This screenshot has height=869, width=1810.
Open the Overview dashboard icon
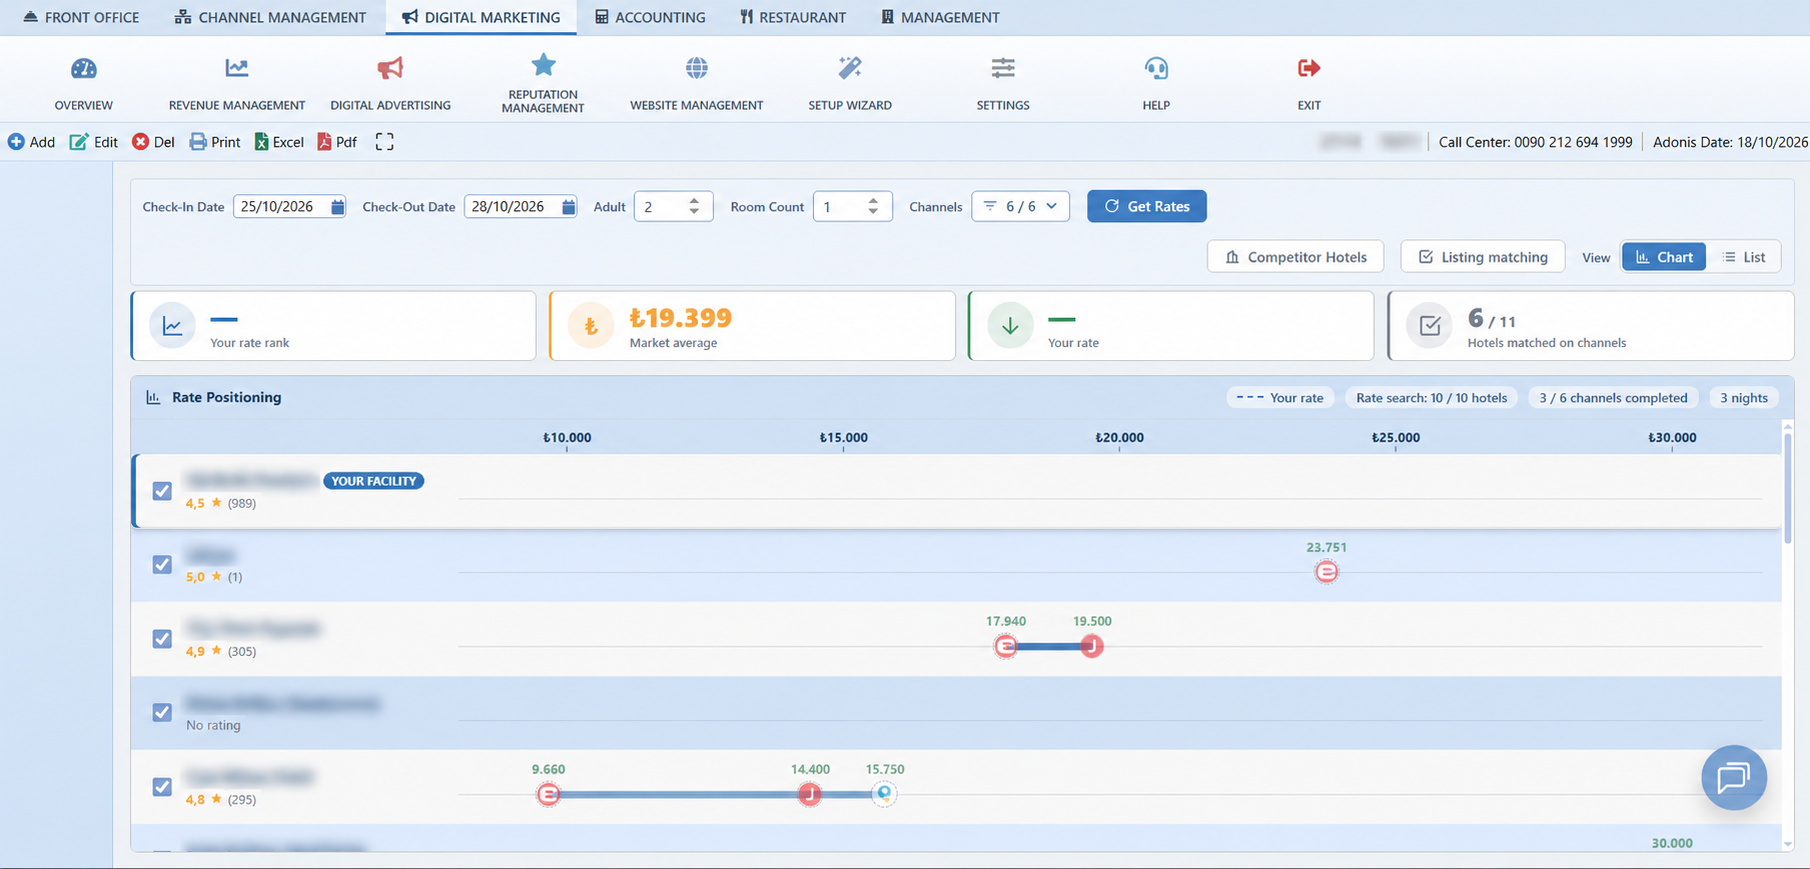pyautogui.click(x=84, y=68)
